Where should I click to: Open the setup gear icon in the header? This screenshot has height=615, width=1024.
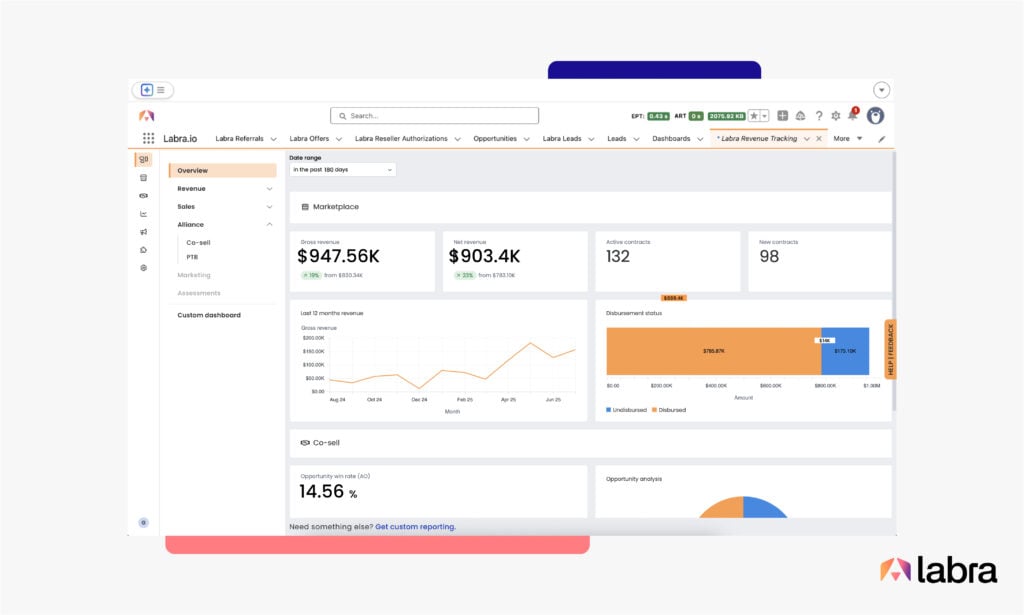pos(835,116)
